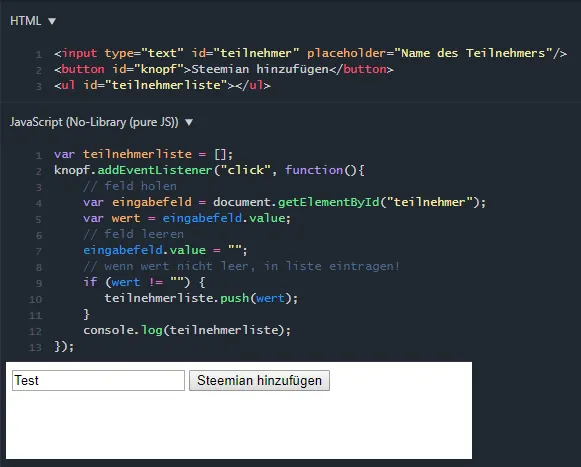This screenshot has height=467, width=581.
Task: Click the line 'eingabefeld.value = "";'
Action: tap(165, 250)
